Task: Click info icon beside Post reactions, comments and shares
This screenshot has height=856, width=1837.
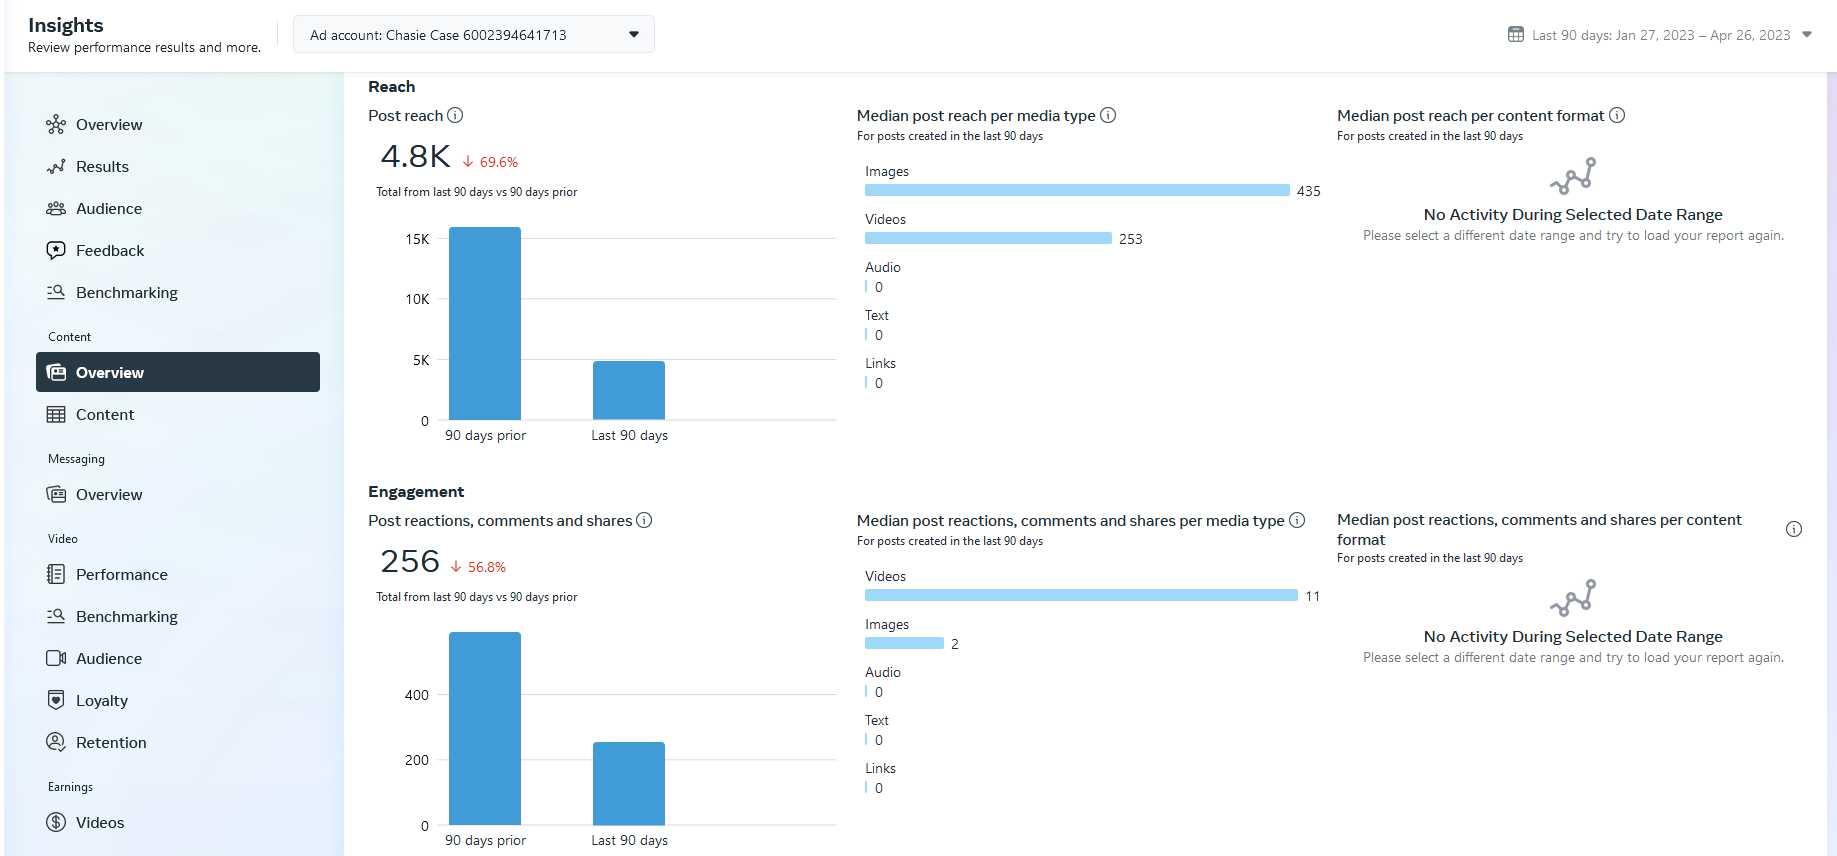Action: 644,520
